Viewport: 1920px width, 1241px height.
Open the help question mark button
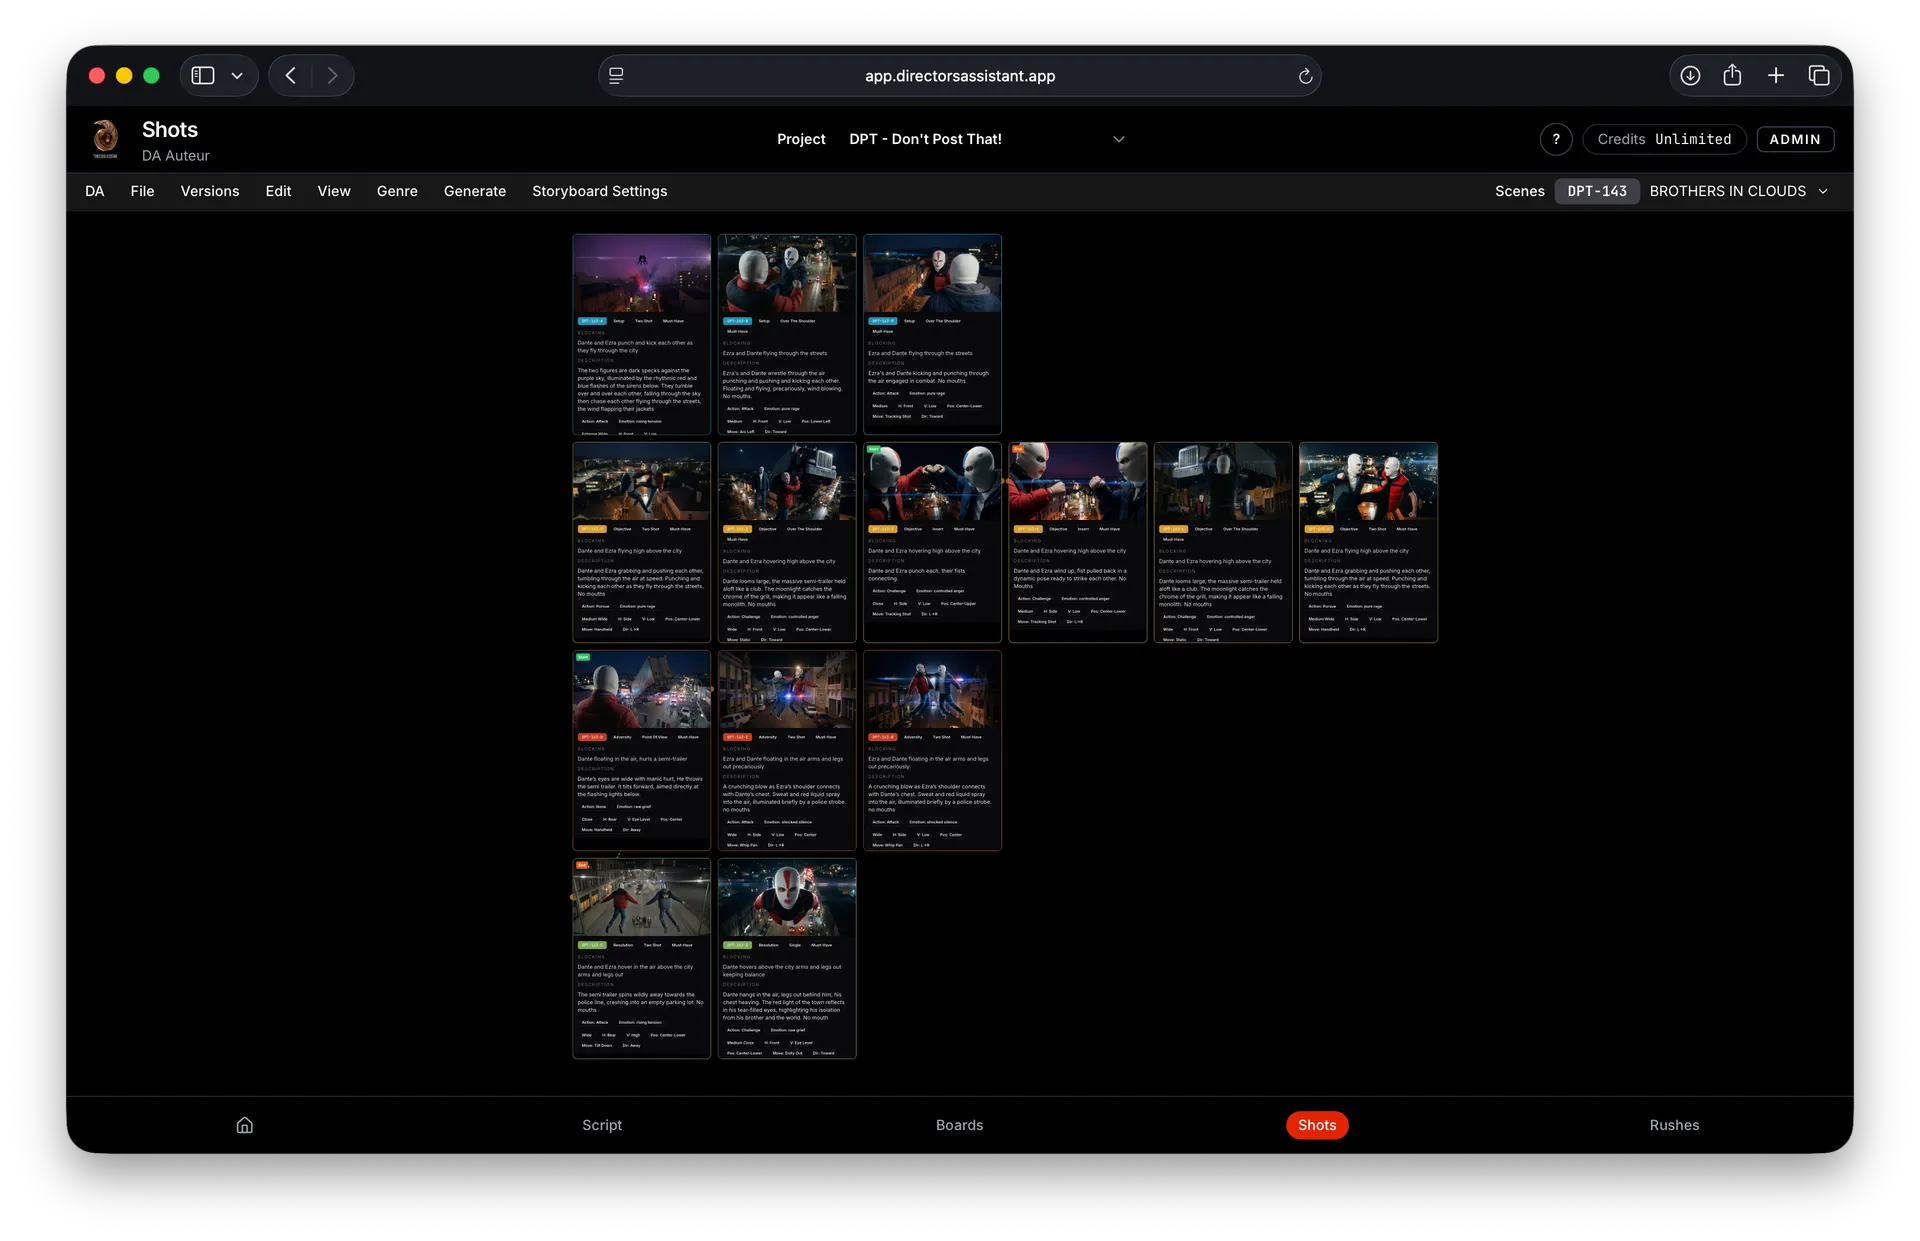(x=1555, y=139)
